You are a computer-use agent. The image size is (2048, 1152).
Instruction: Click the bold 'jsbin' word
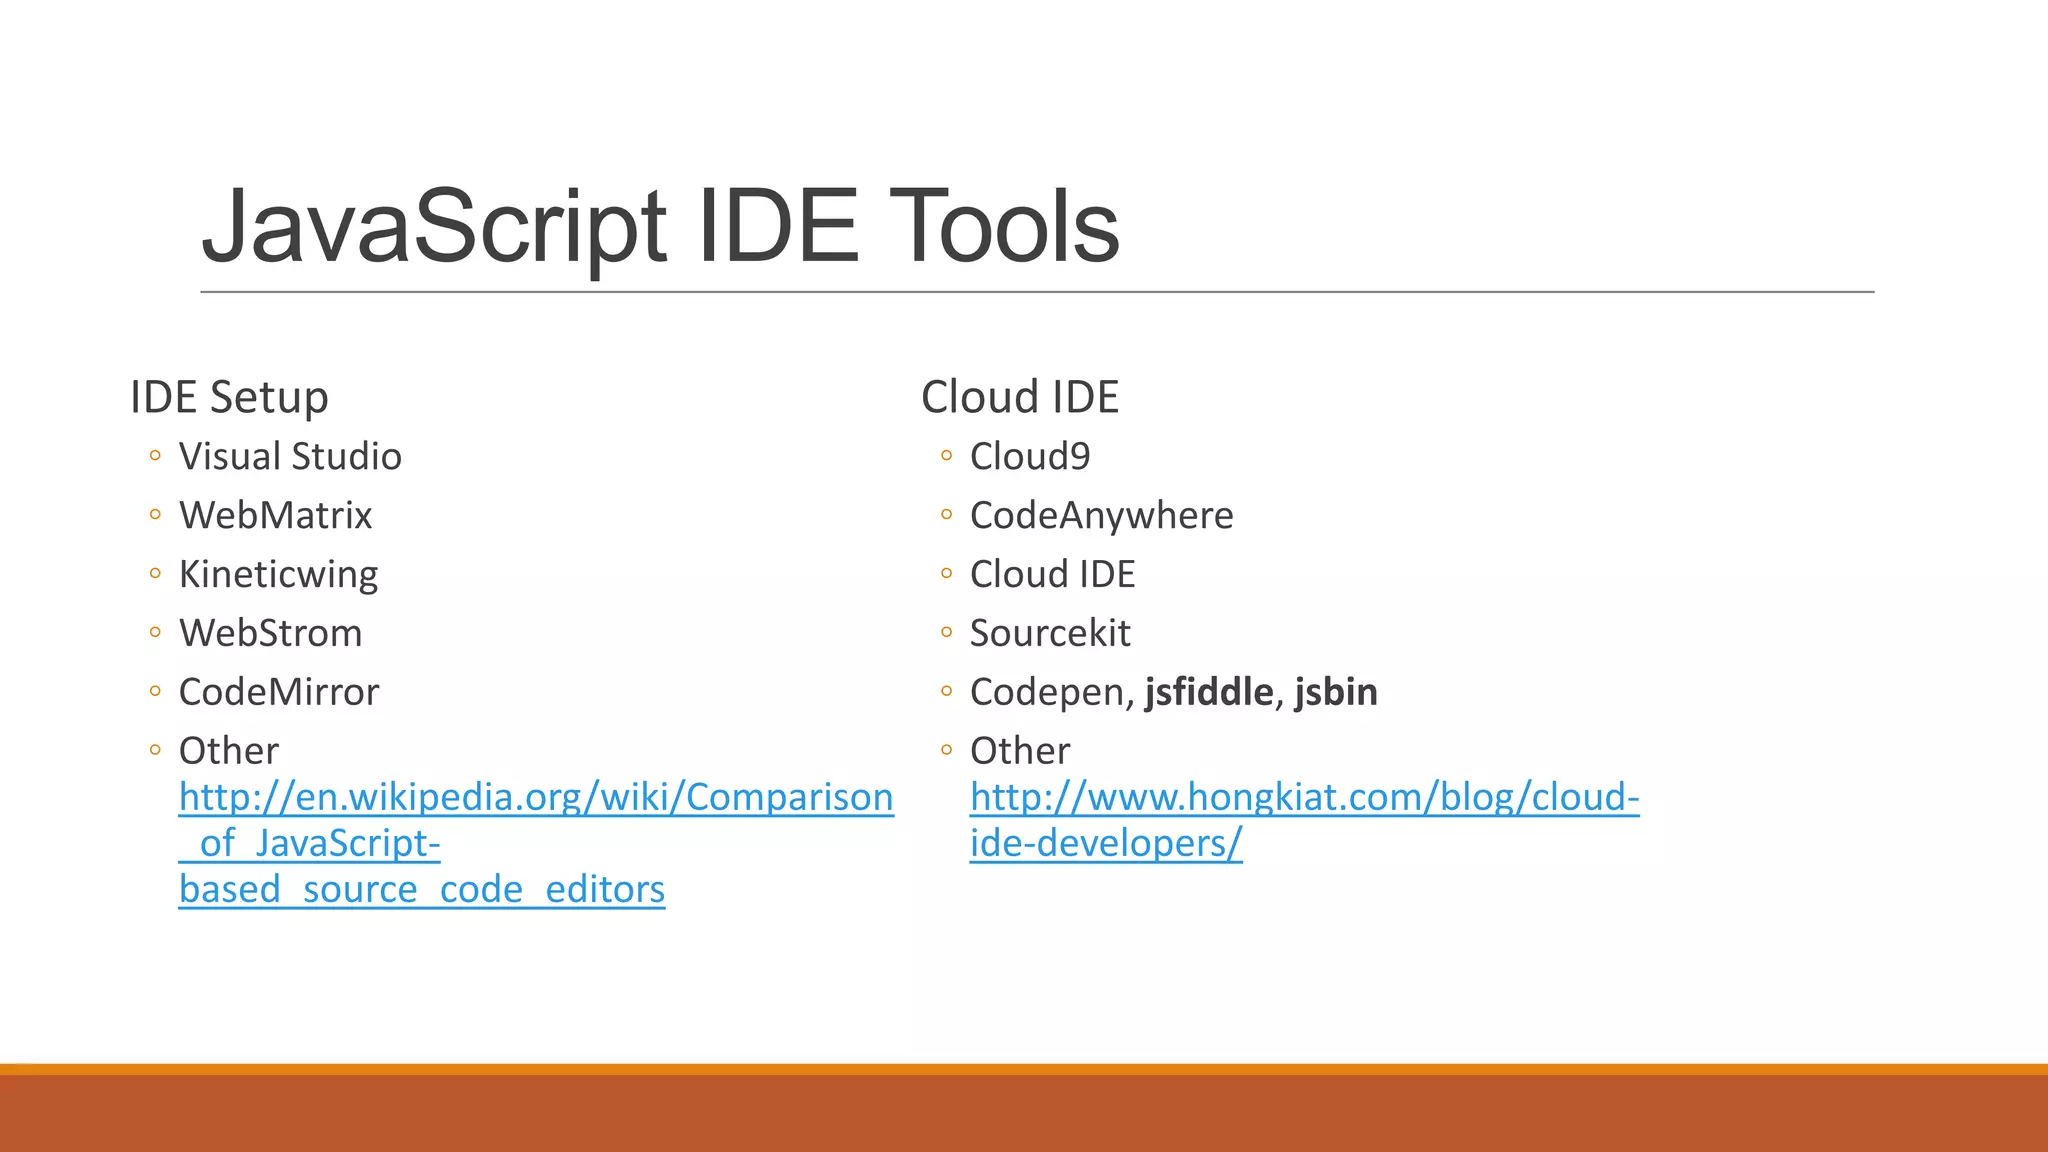(1336, 692)
